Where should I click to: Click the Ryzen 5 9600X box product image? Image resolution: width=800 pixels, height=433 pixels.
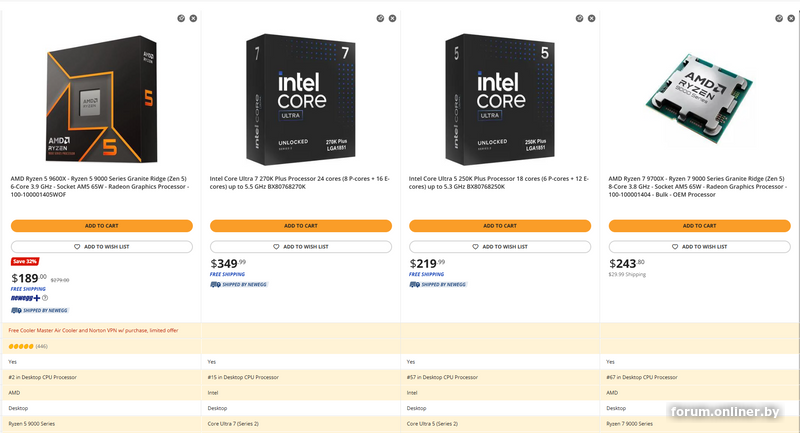(100, 95)
